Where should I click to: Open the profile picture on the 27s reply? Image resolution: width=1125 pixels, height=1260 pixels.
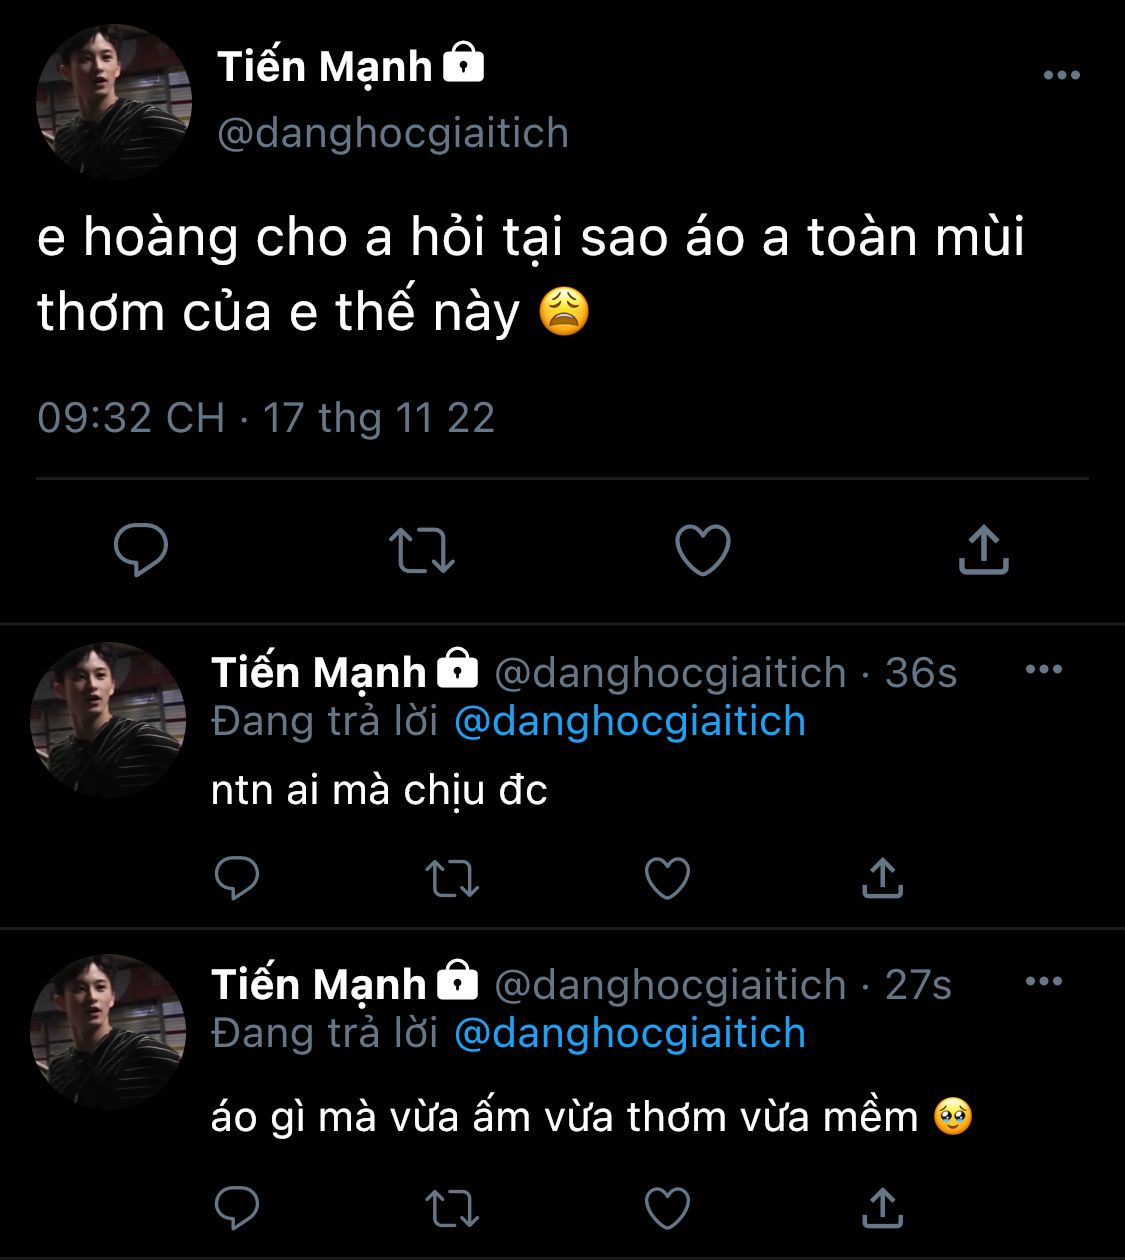pyautogui.click(x=108, y=1031)
